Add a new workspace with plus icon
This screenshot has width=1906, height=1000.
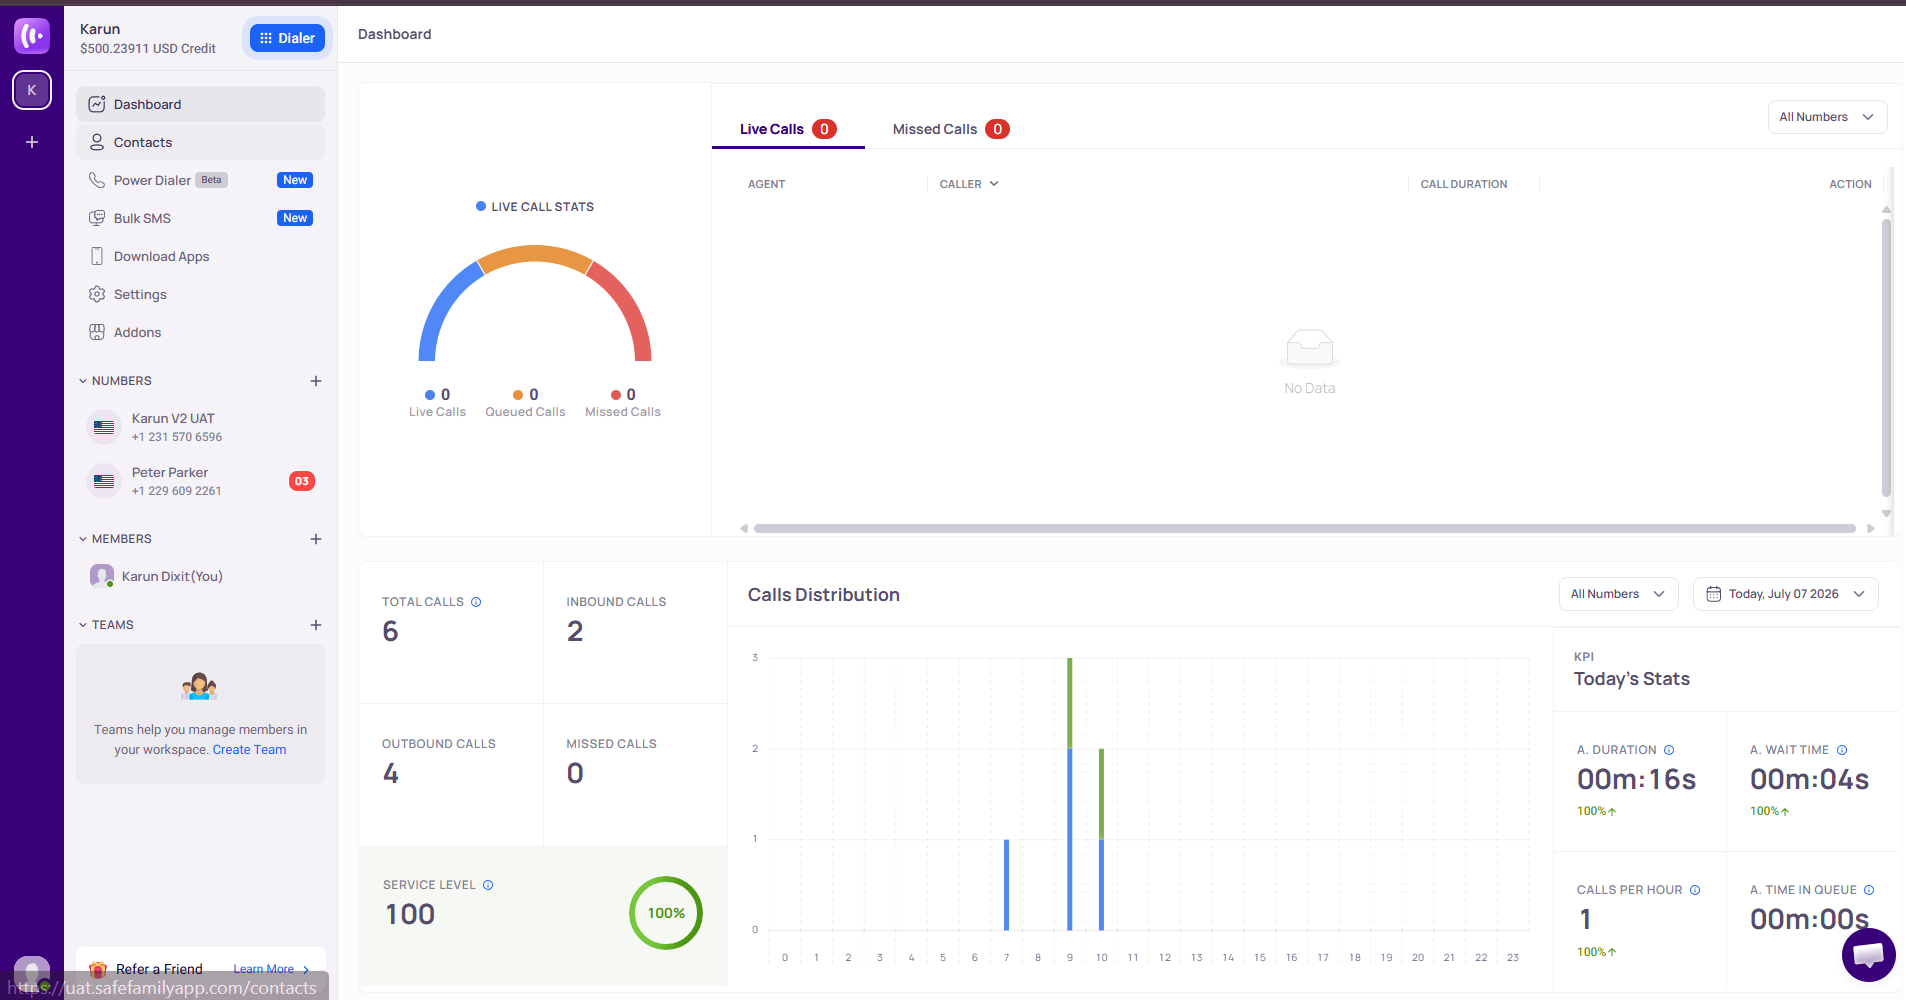point(32,142)
